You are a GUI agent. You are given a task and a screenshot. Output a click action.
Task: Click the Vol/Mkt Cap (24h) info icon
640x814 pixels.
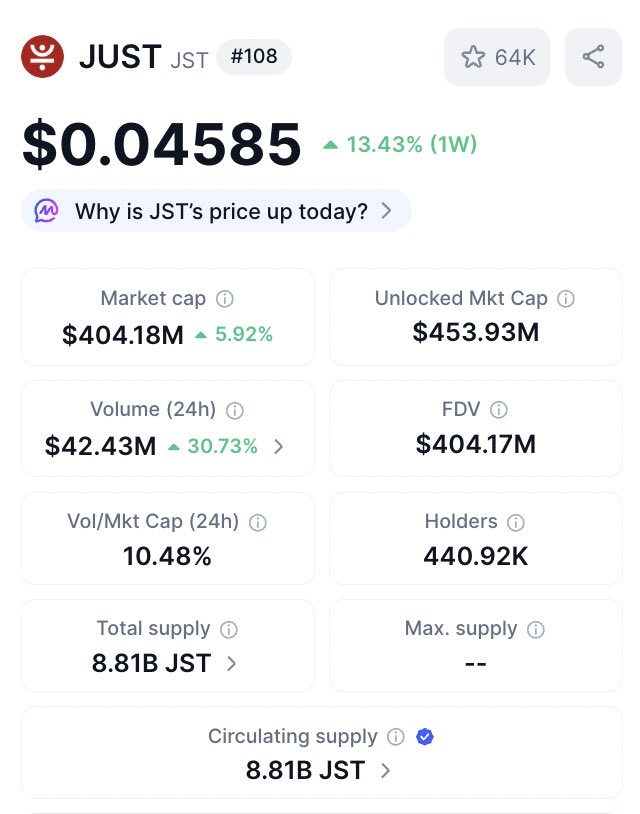click(257, 522)
